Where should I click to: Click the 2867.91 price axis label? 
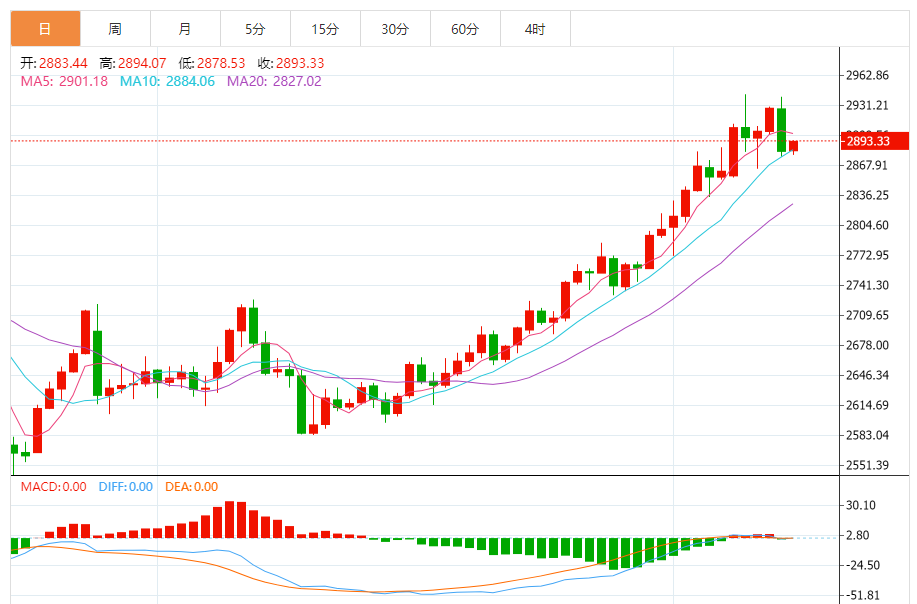pyautogui.click(x=867, y=165)
